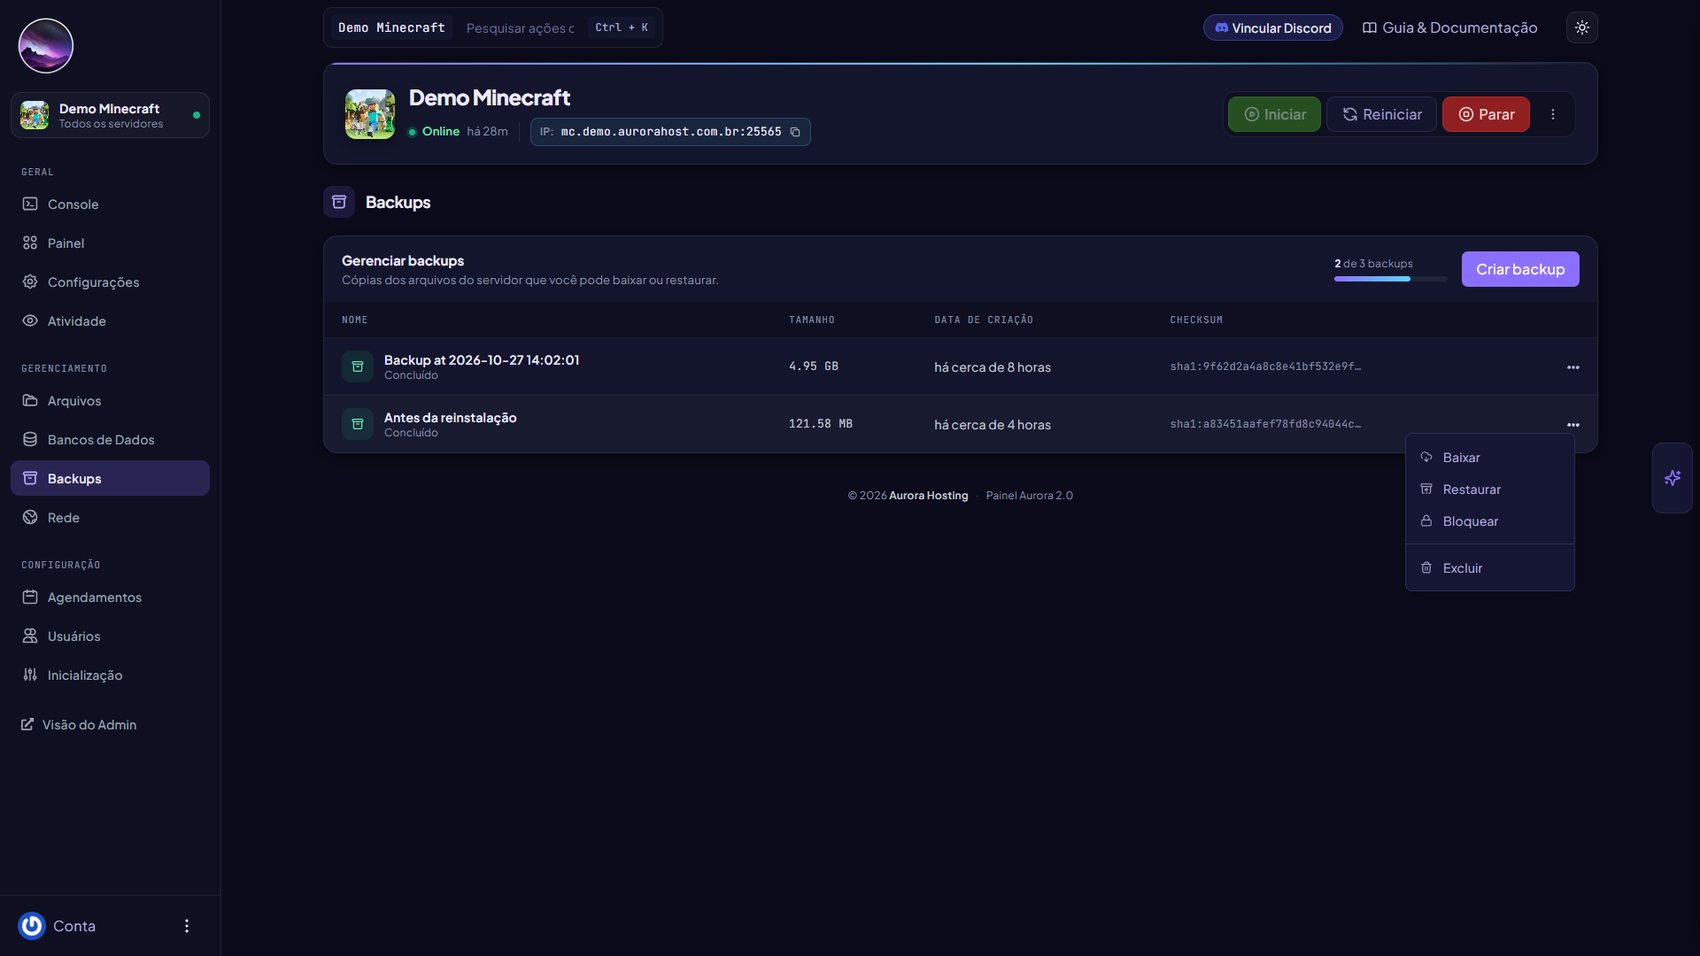The height and width of the screenshot is (956, 1700).
Task: Click the archive icon of Backup at 2026-10-27
Action: (x=357, y=367)
